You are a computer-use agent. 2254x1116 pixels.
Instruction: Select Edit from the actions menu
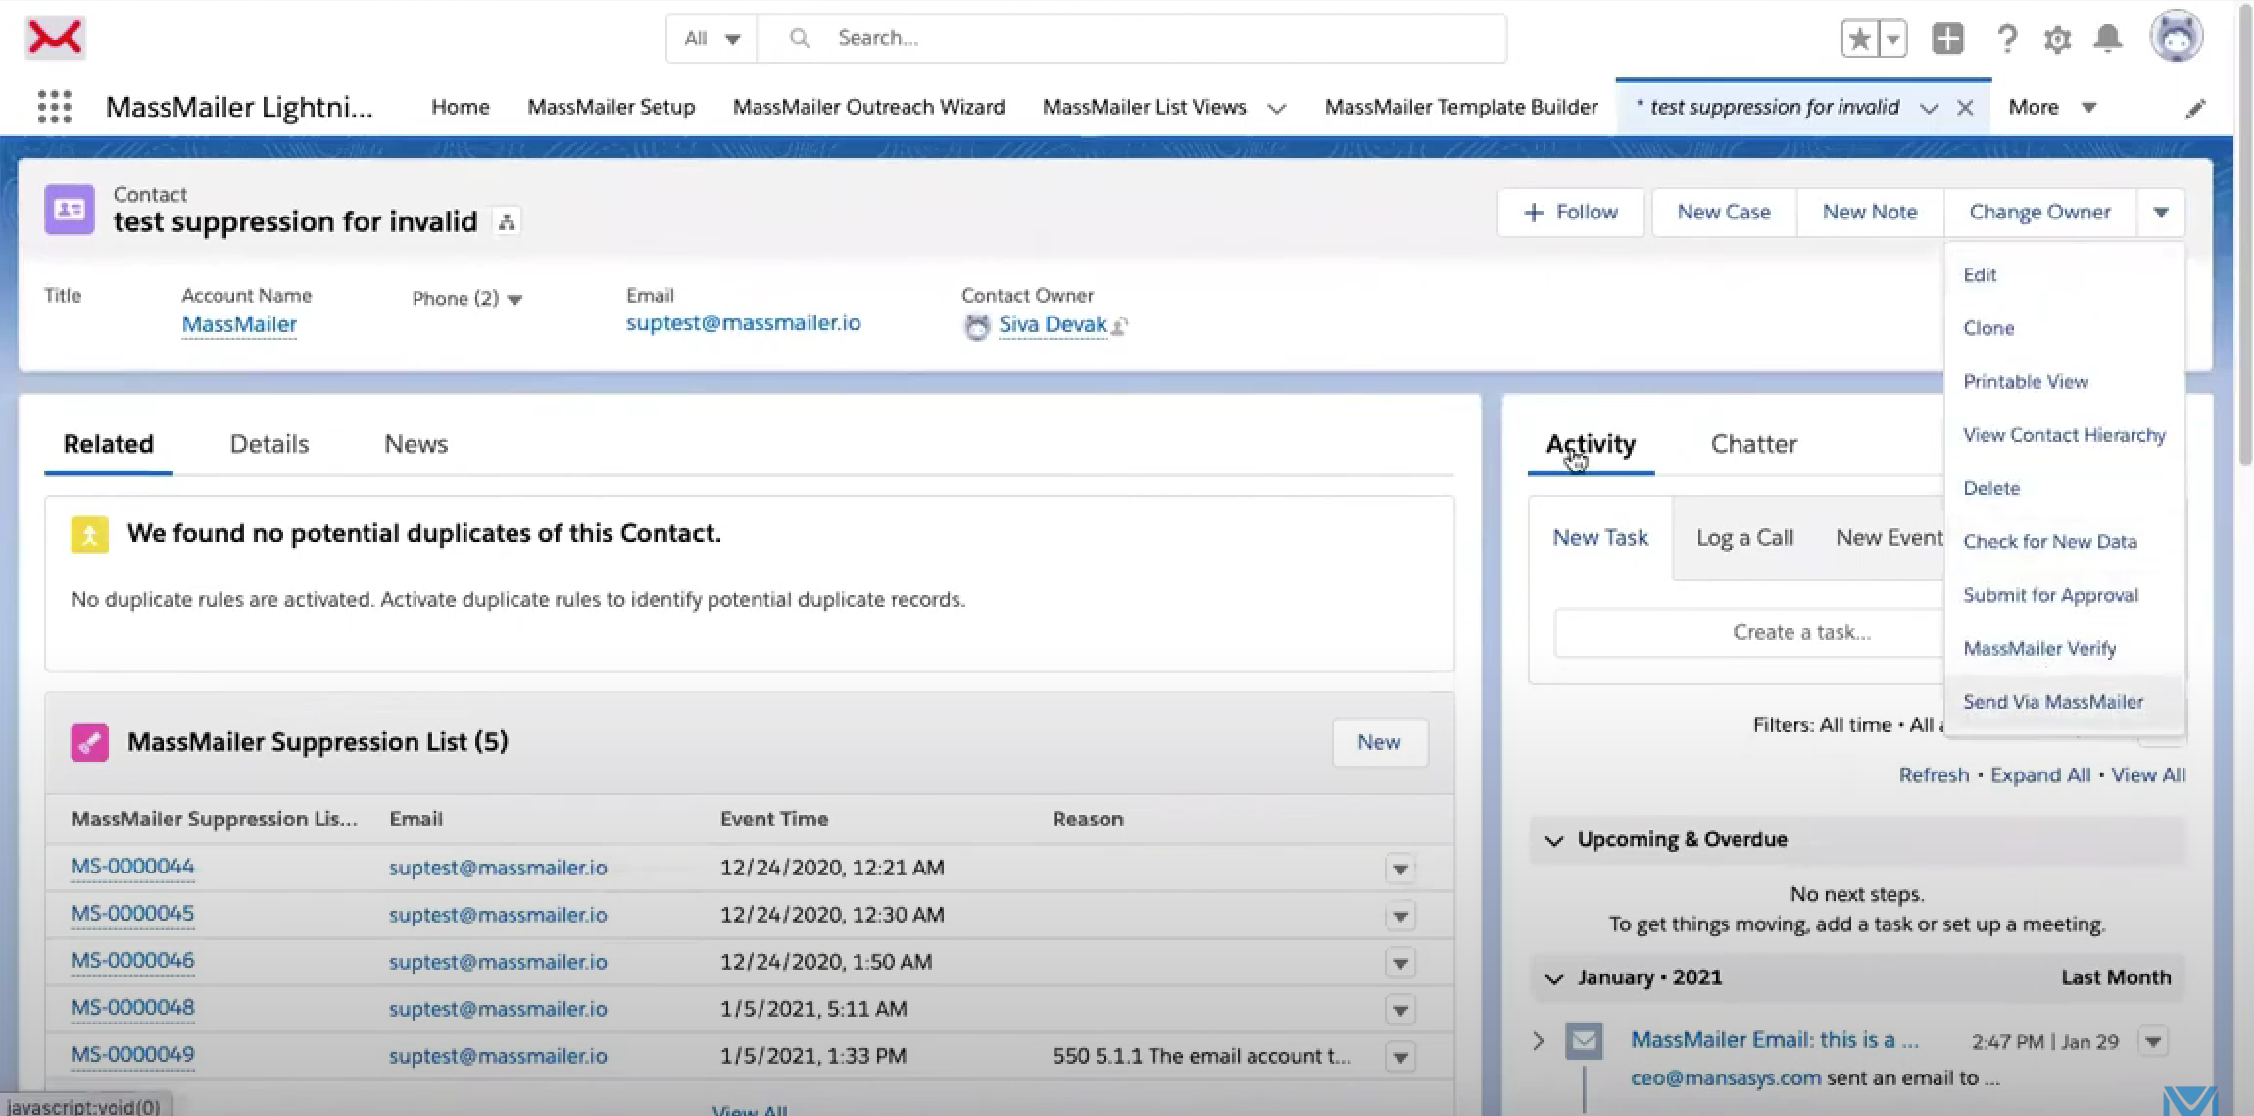point(1979,275)
